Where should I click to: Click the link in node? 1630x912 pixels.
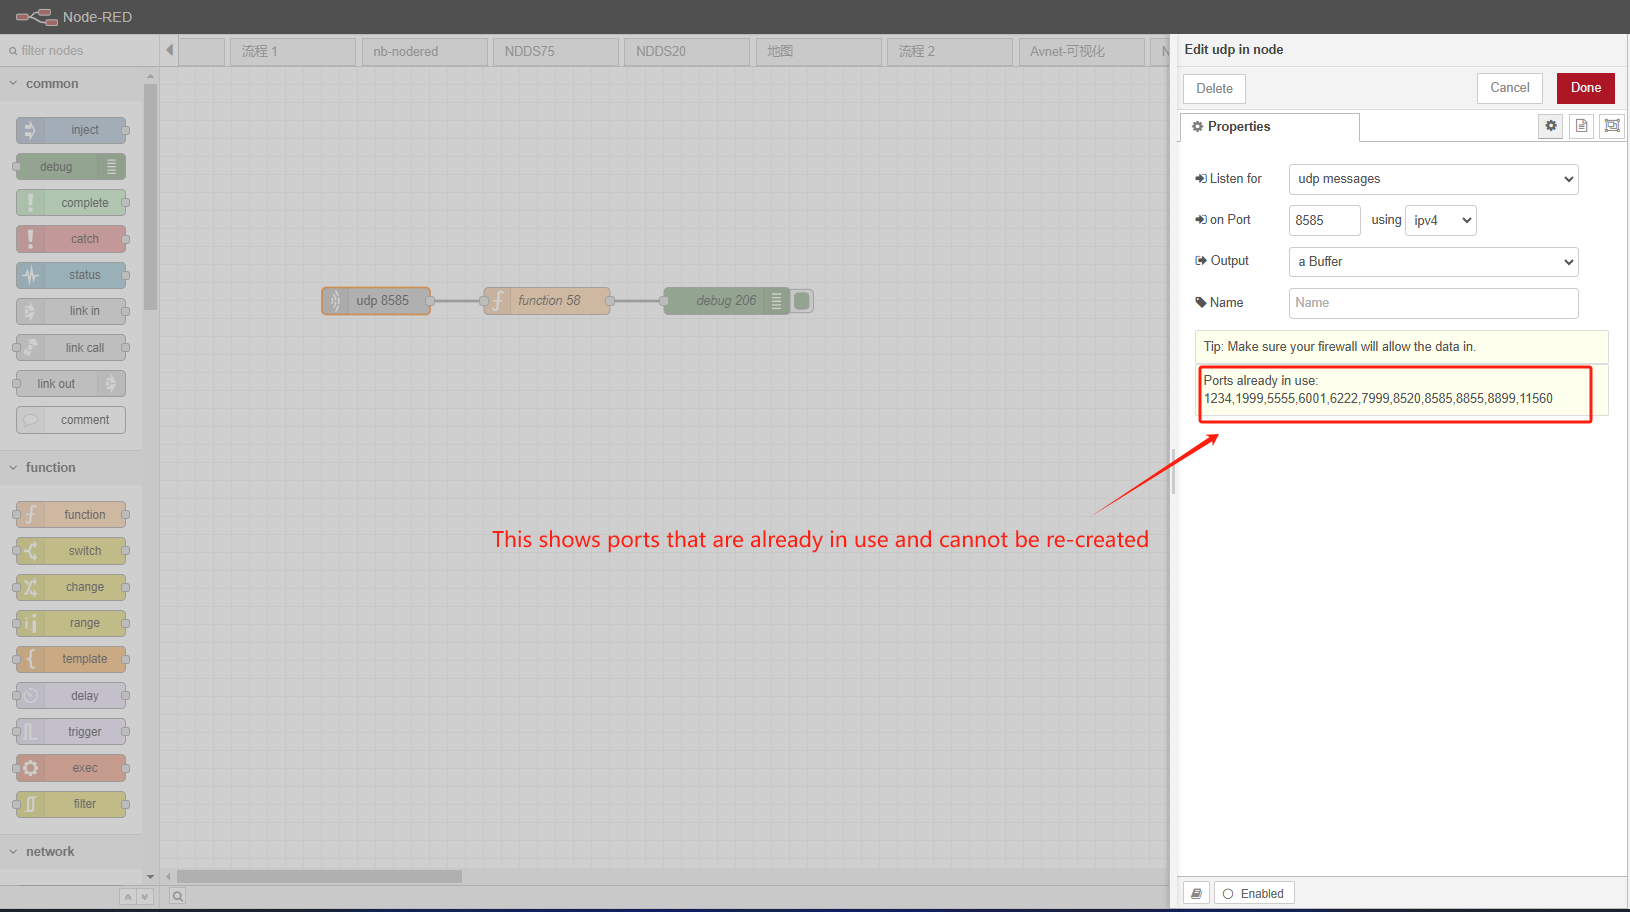coord(71,311)
